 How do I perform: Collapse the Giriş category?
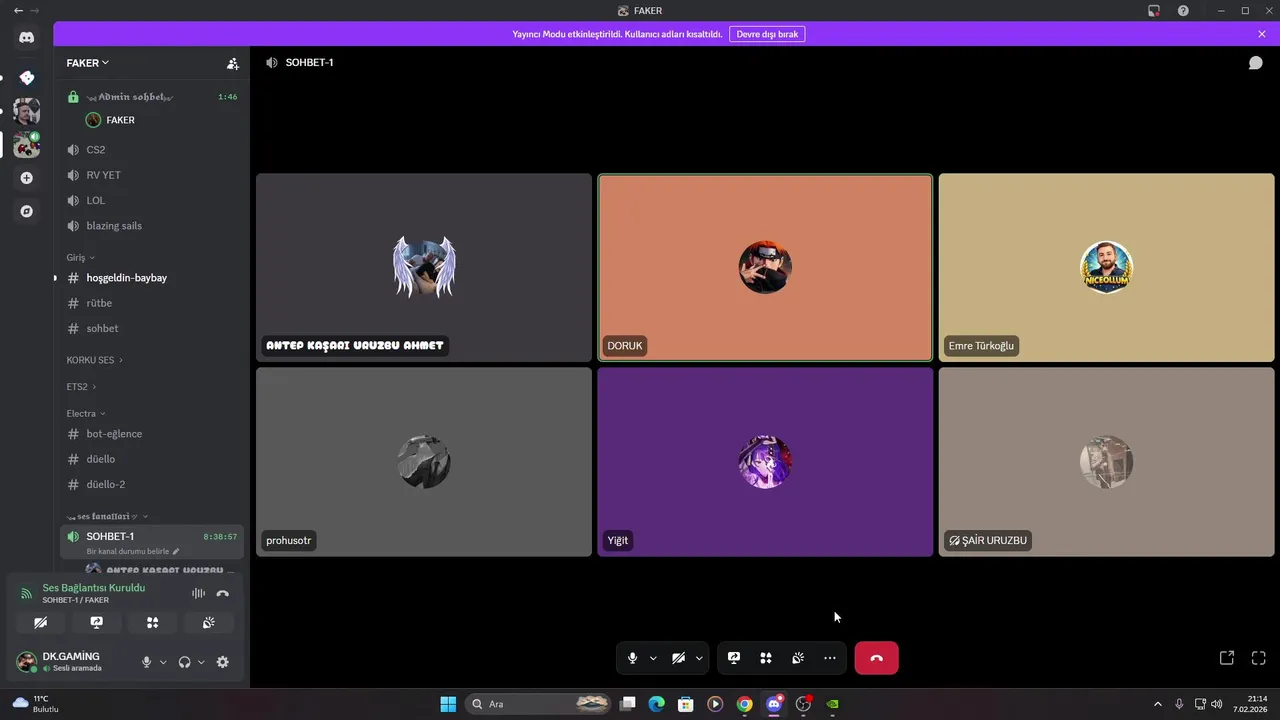pos(81,257)
